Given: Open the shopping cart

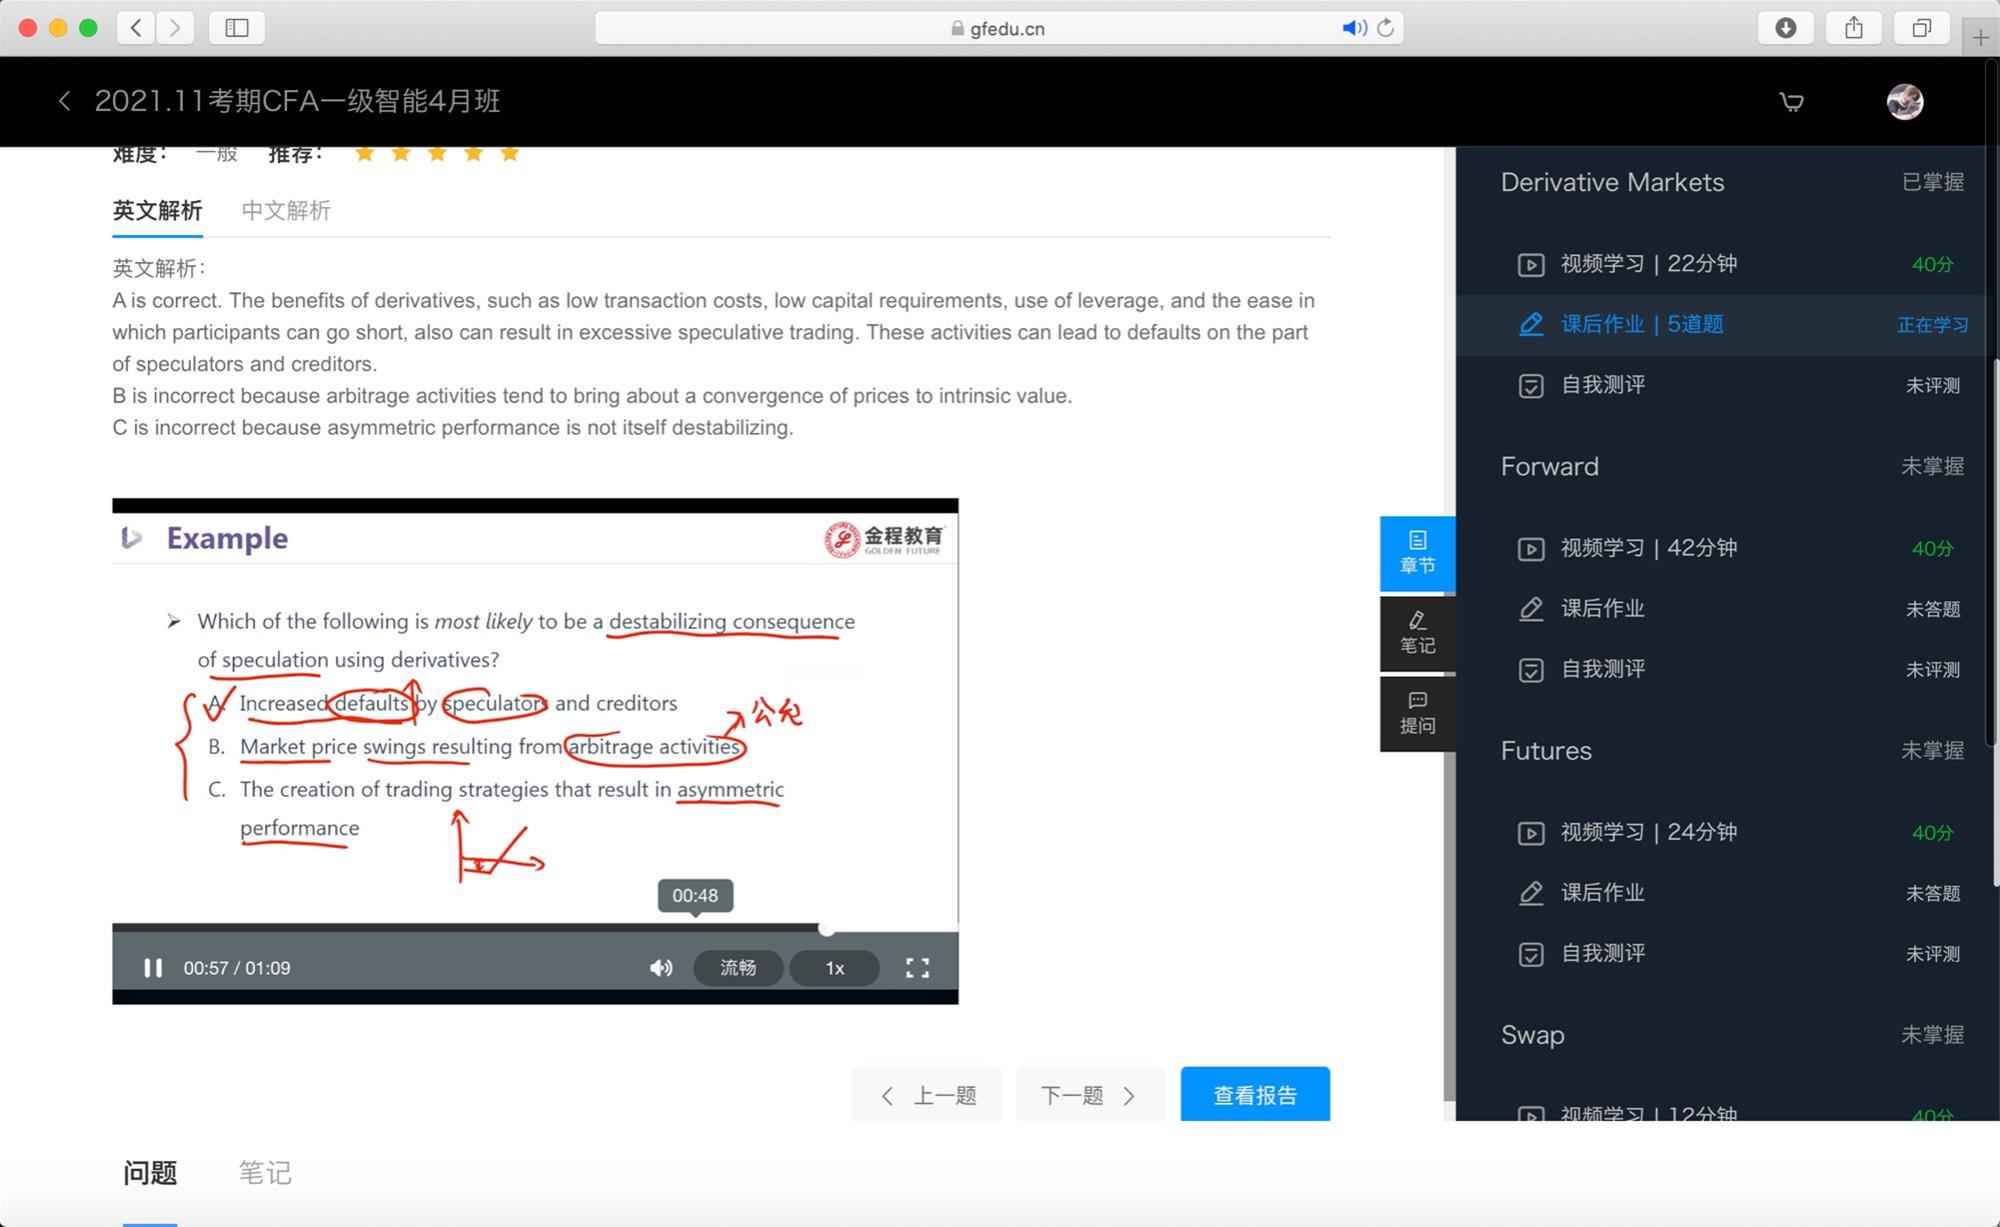Looking at the screenshot, I should (1791, 102).
